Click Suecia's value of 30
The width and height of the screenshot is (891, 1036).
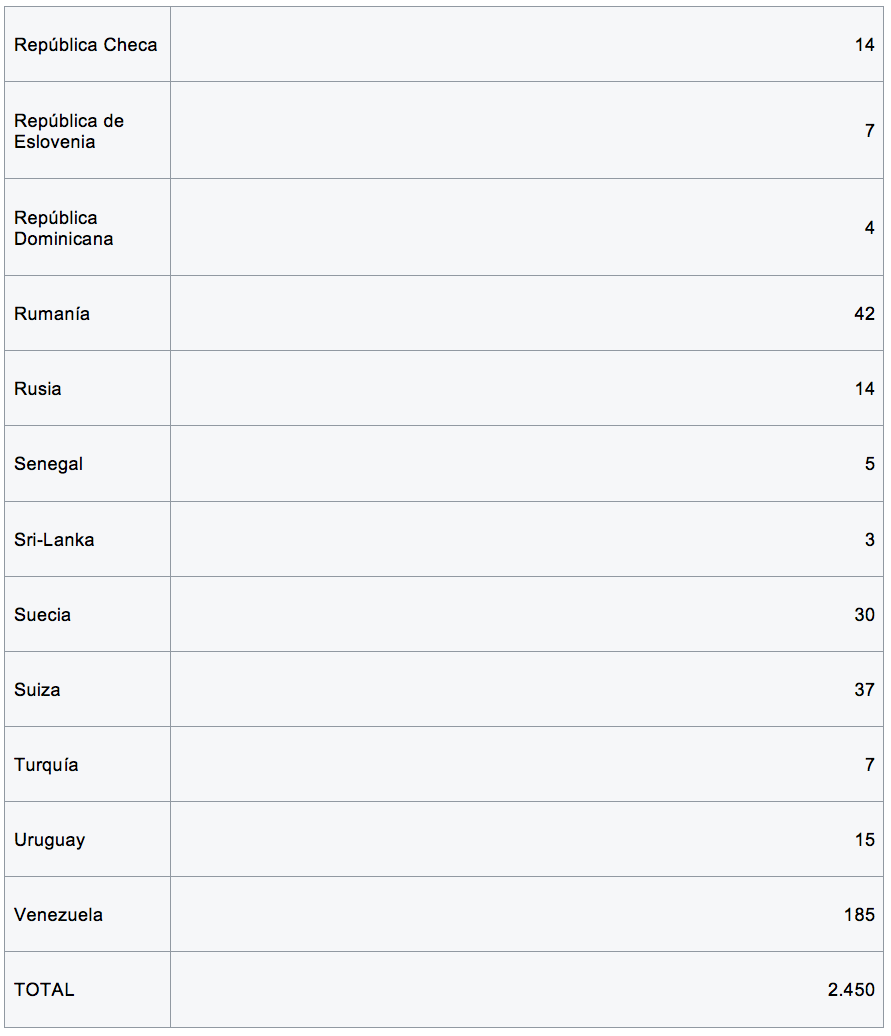(x=864, y=615)
